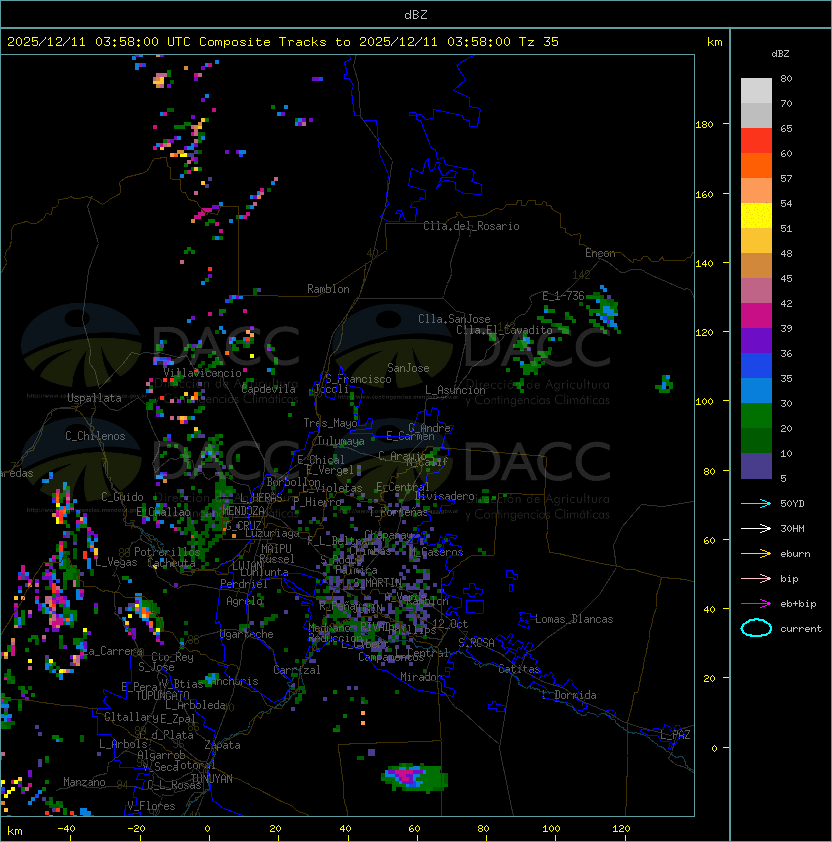Click the 'Agrelo' place label
832x842 pixels.
[x=244, y=601]
